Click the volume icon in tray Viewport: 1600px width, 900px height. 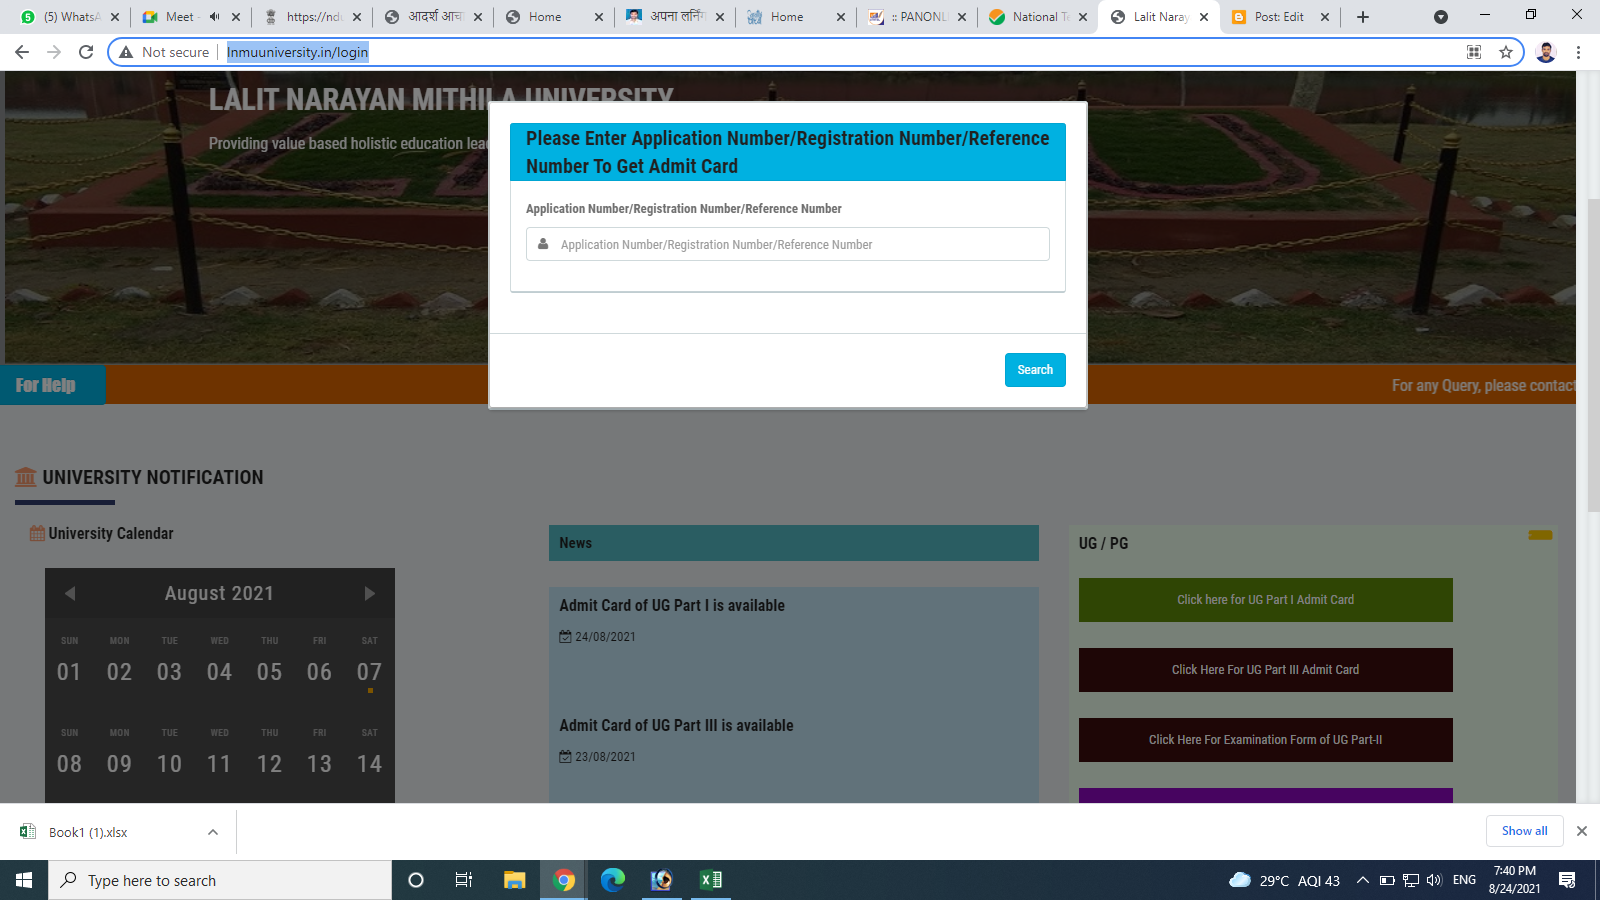coord(1435,880)
